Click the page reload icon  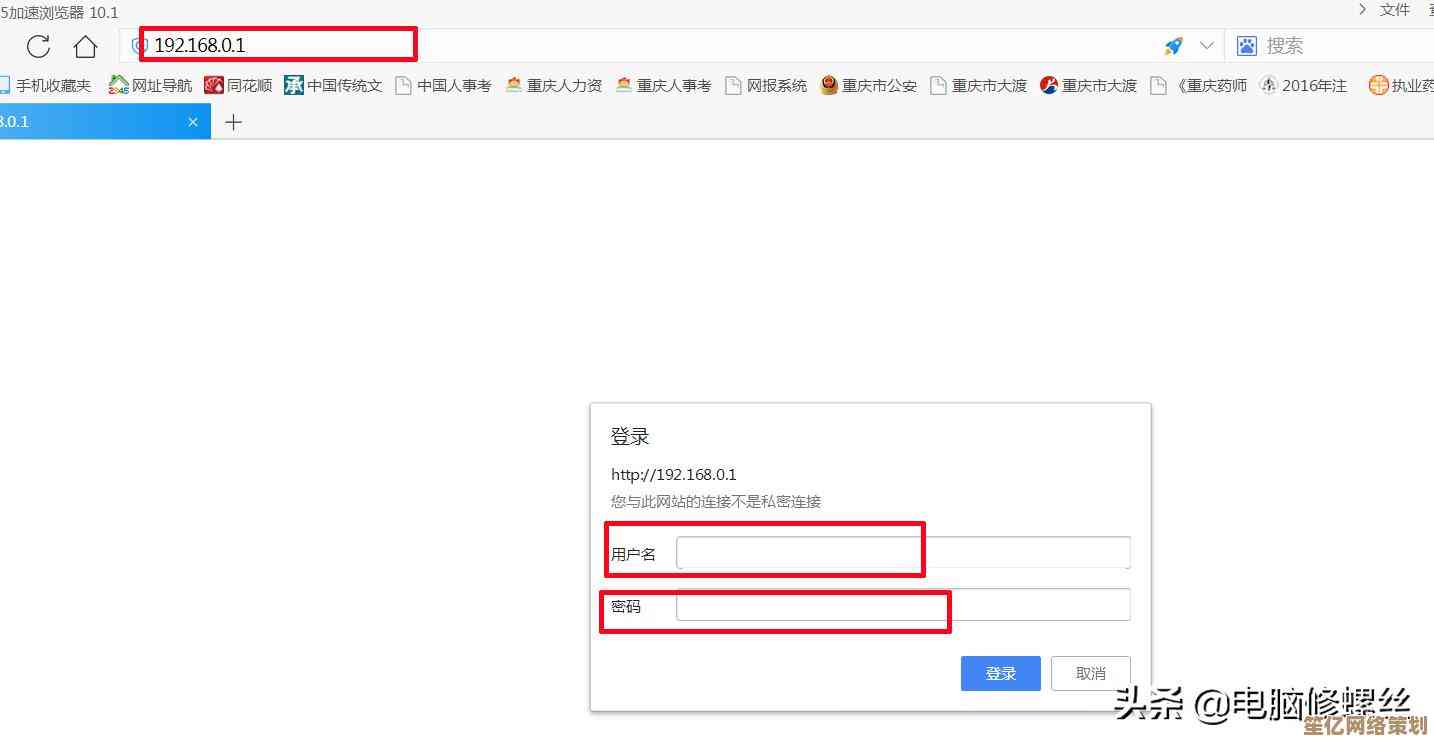(x=38, y=46)
